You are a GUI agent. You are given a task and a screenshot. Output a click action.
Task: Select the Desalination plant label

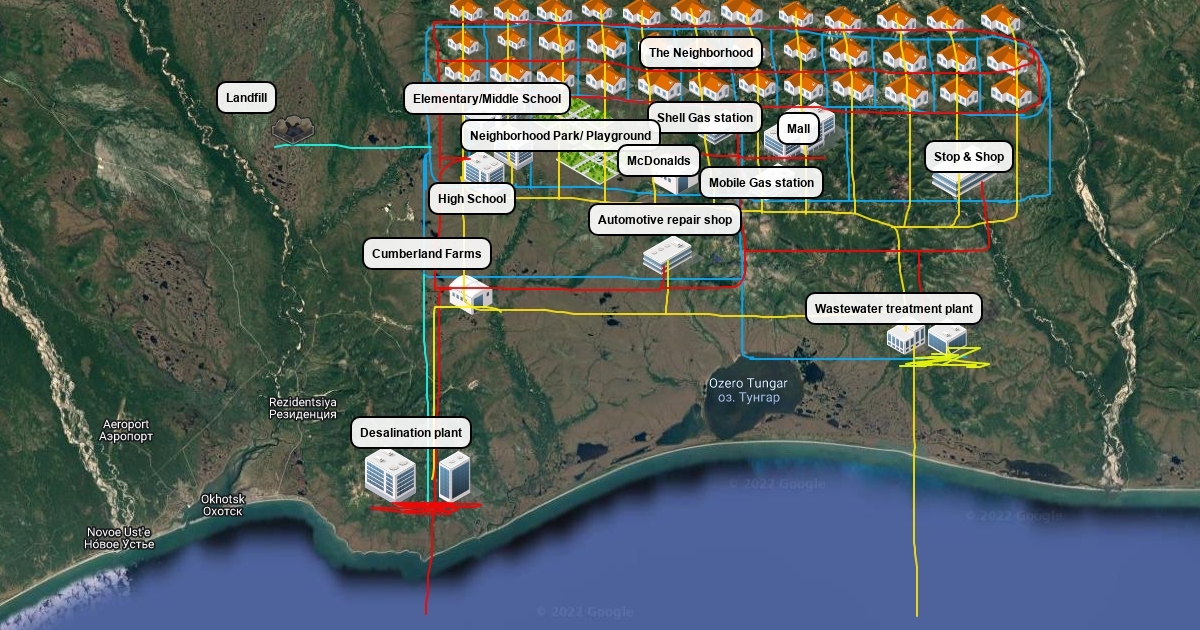(410, 433)
